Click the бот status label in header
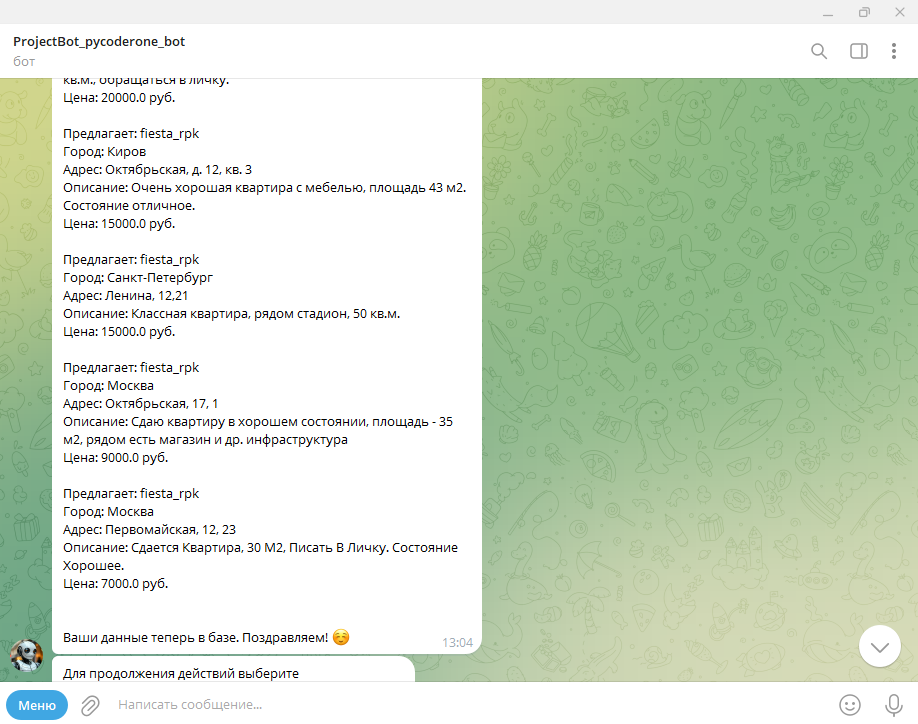 pos(24,61)
